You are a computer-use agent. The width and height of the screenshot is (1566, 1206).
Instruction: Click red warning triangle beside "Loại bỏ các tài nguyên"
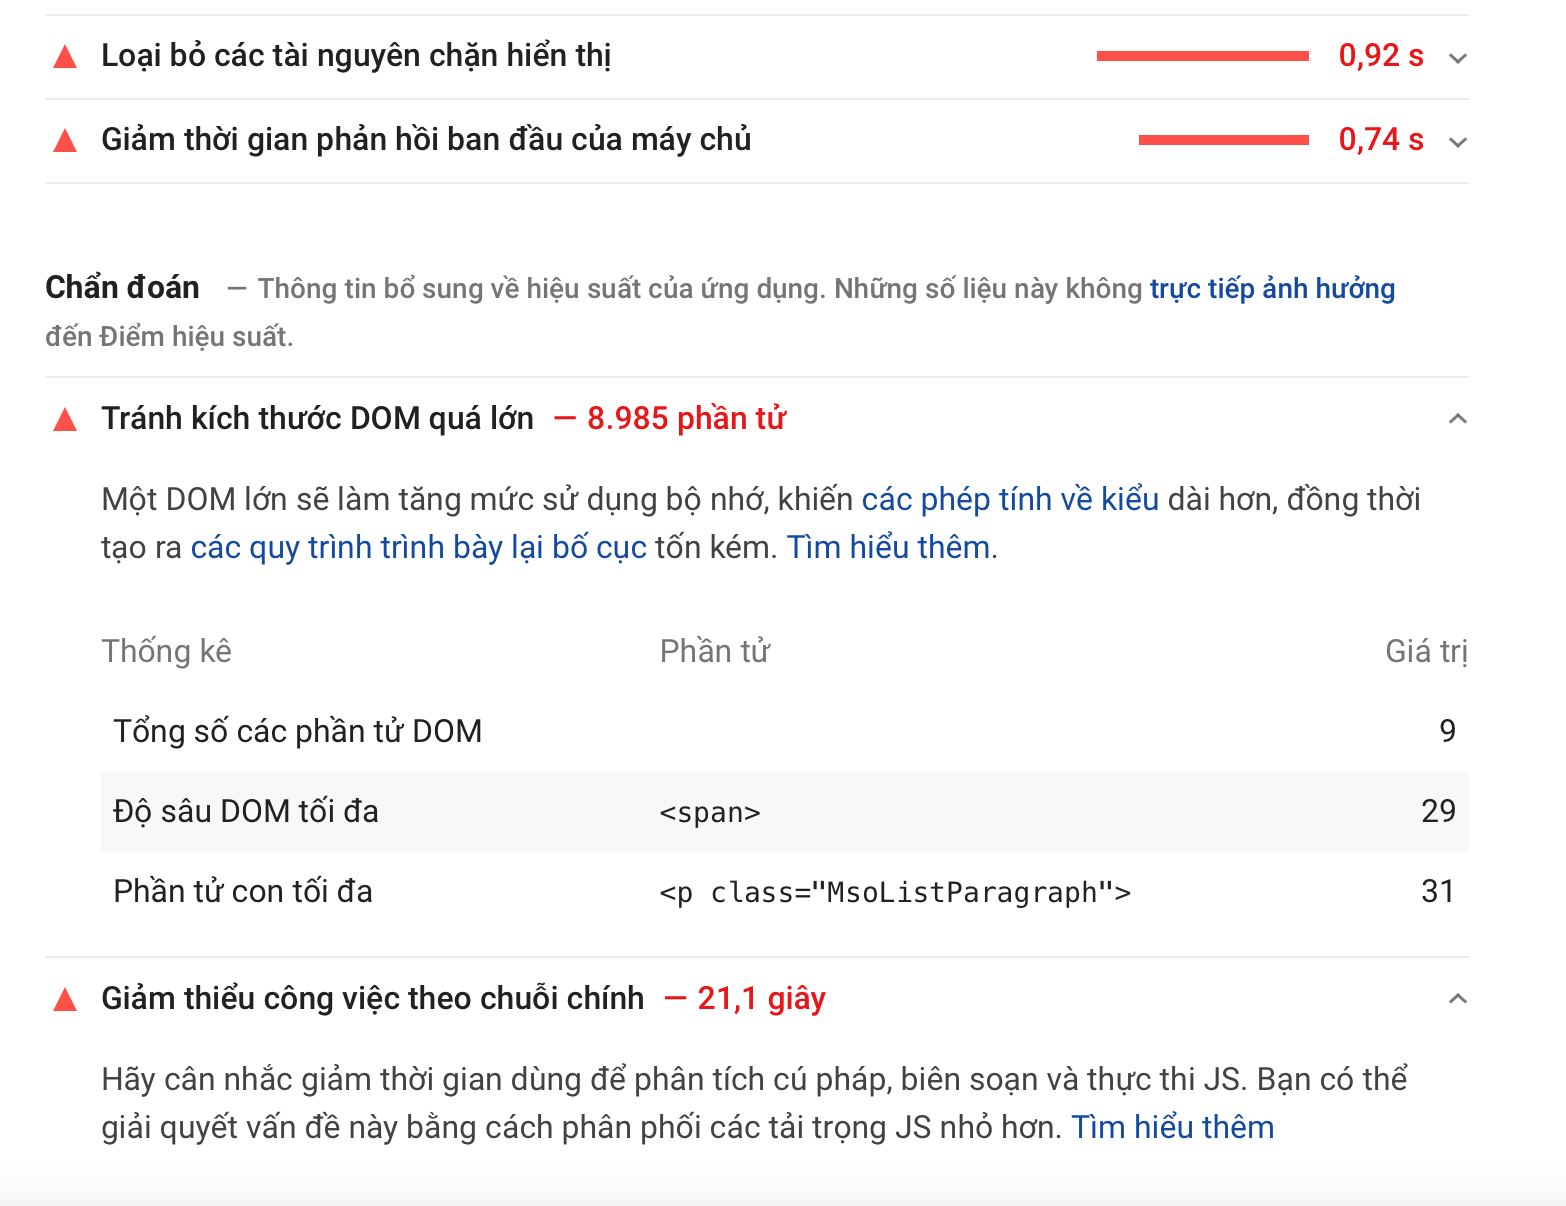point(65,57)
